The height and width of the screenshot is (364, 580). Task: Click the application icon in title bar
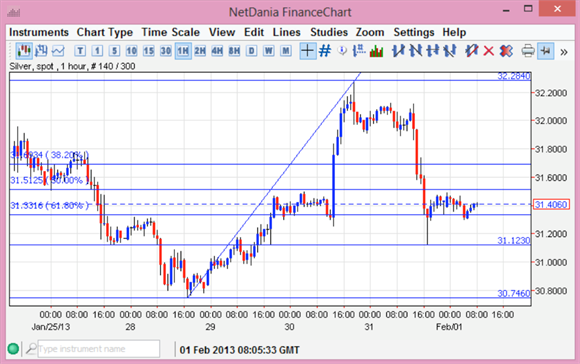coord(14,13)
